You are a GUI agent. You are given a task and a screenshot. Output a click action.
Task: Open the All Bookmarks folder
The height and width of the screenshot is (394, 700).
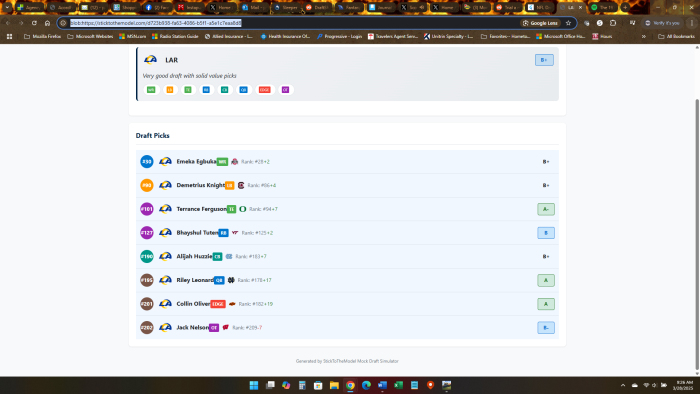[x=676, y=37]
